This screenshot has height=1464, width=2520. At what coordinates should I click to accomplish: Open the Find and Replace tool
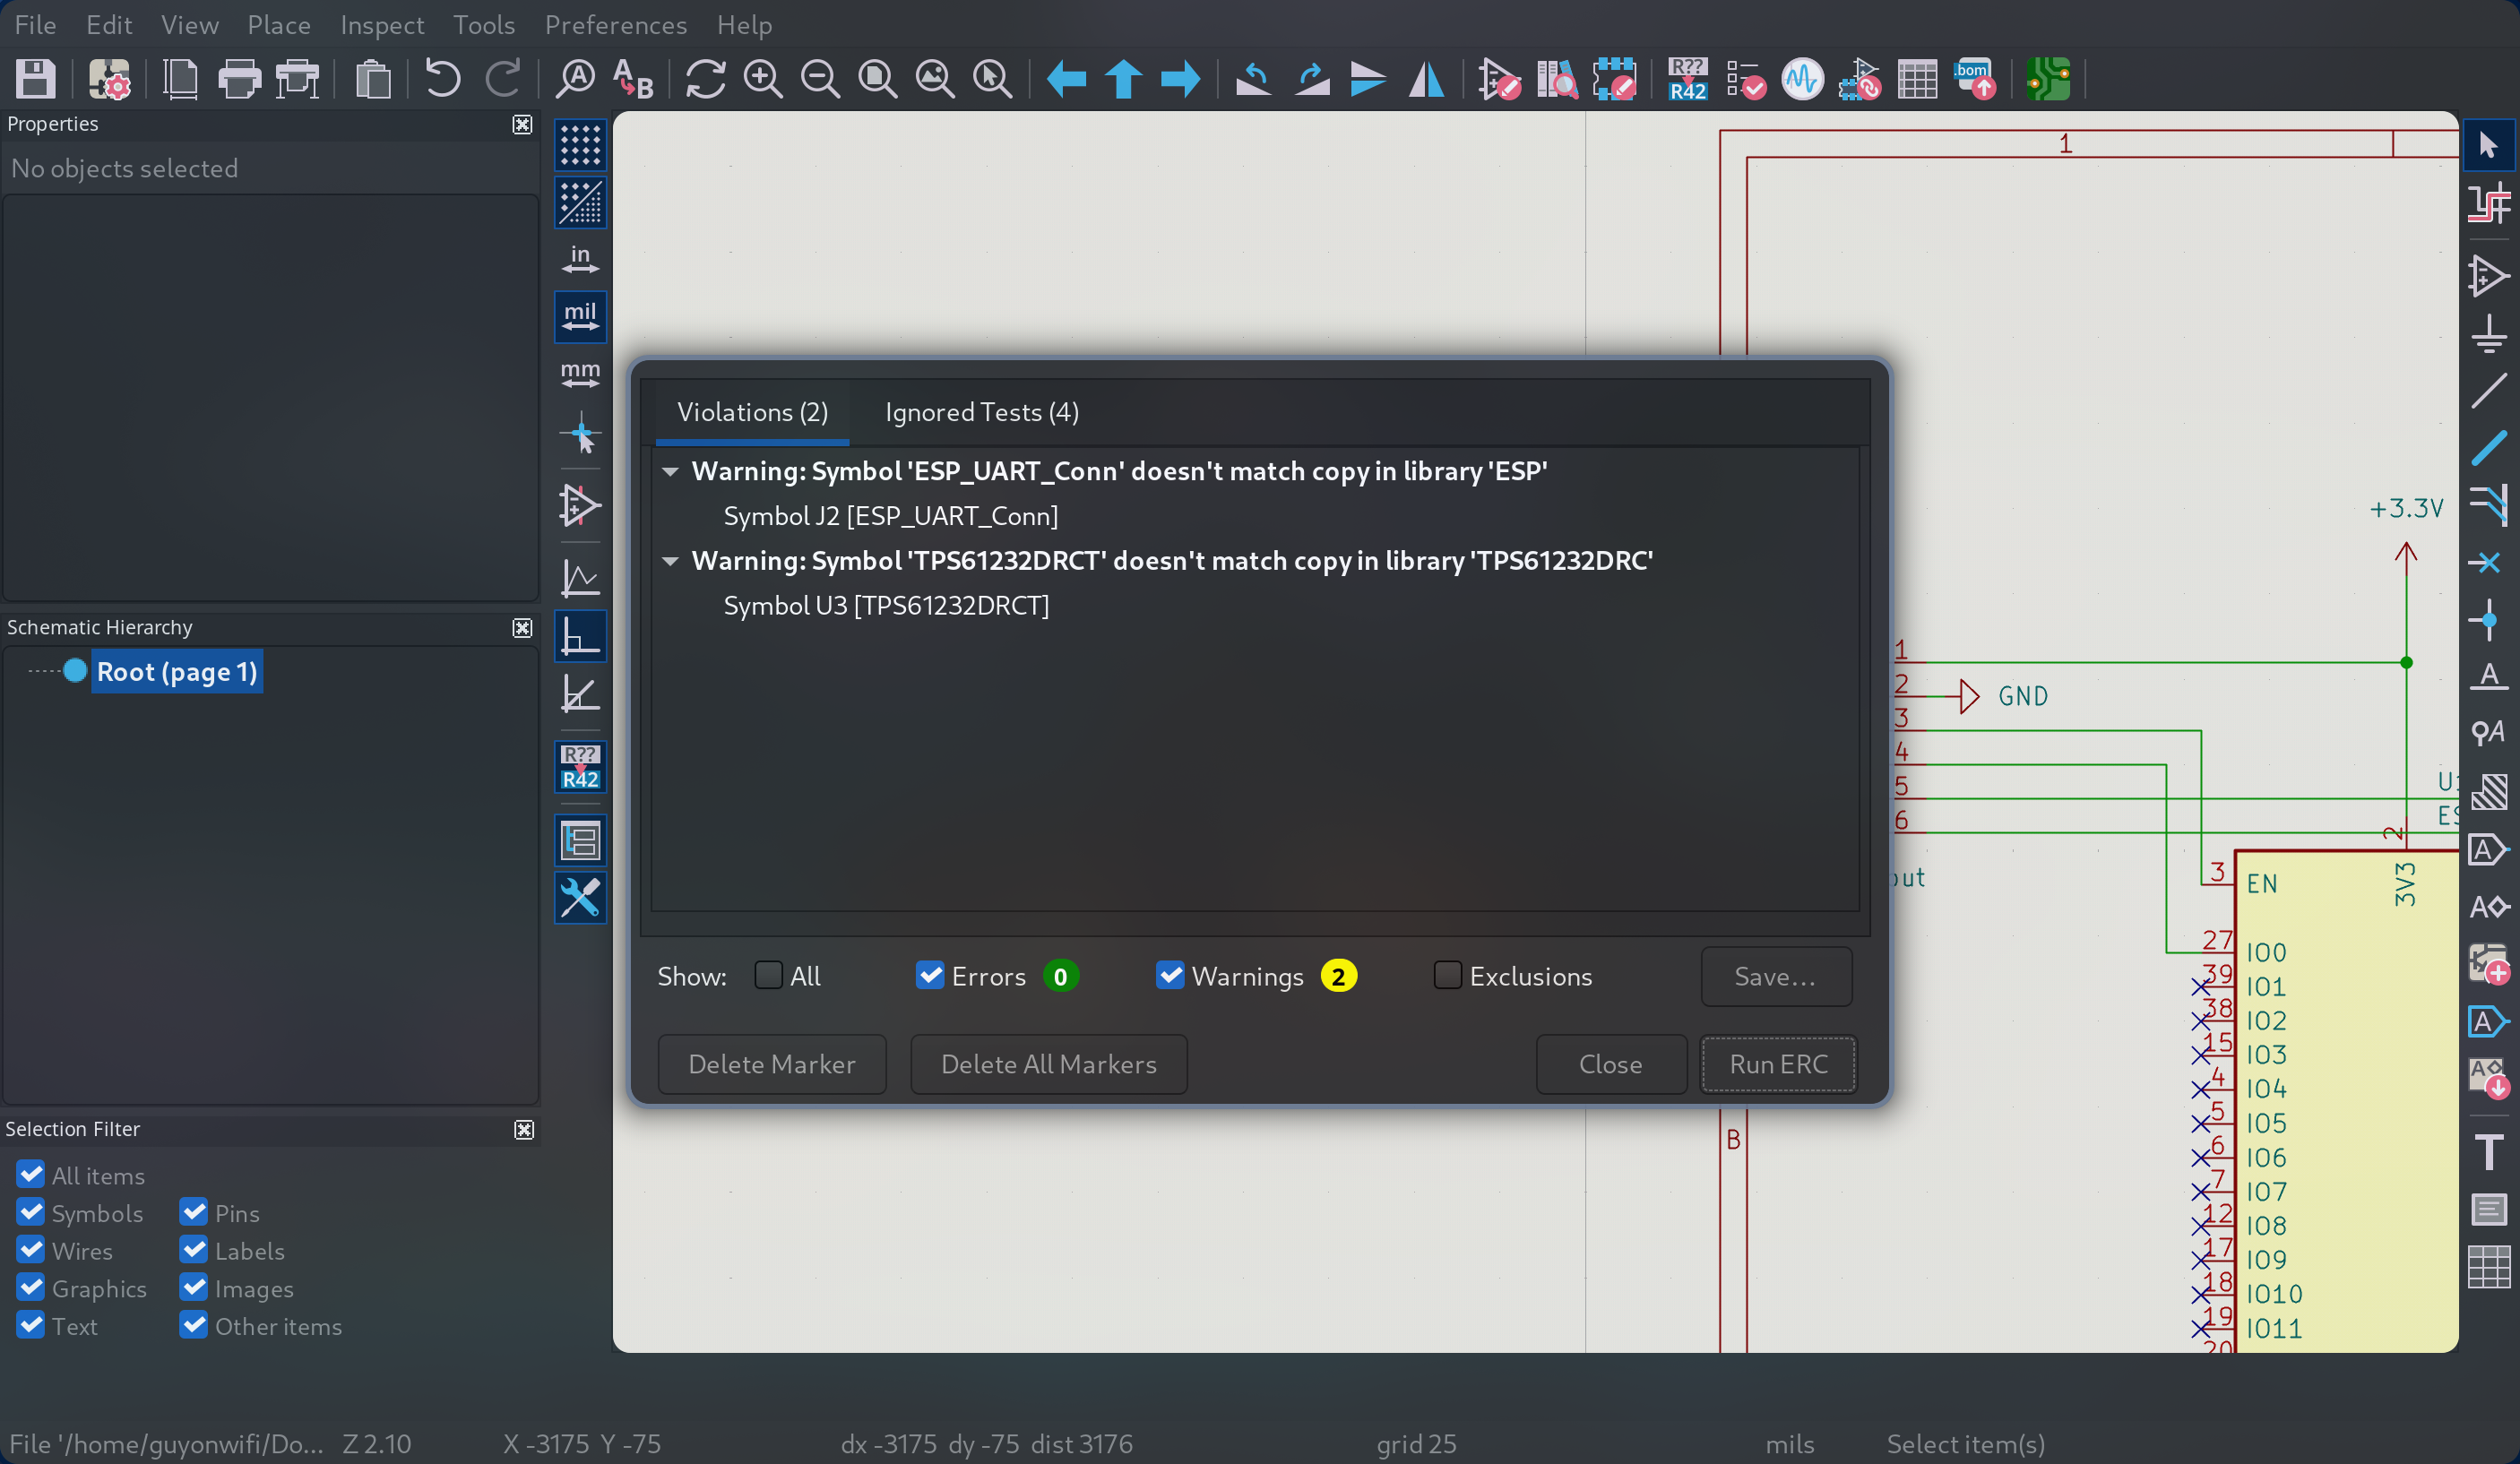click(x=633, y=78)
